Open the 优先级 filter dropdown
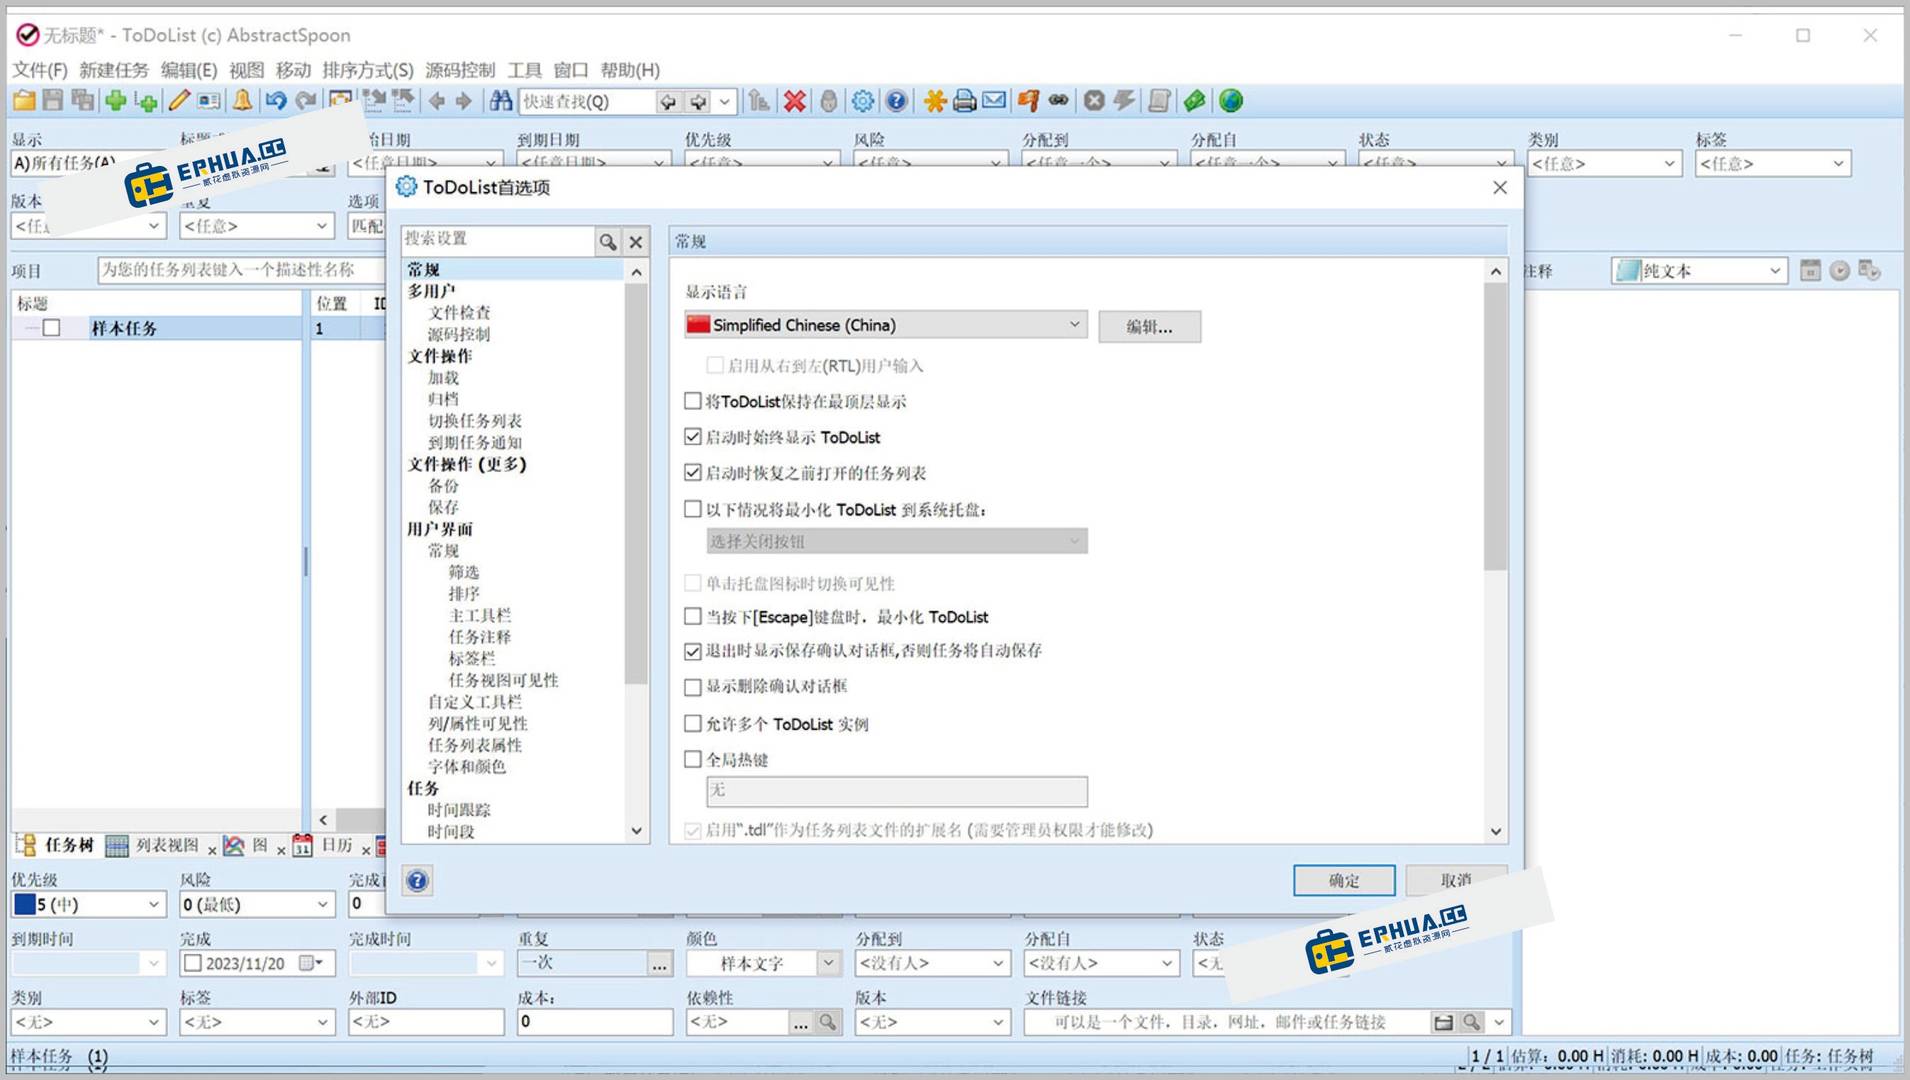 coord(828,163)
